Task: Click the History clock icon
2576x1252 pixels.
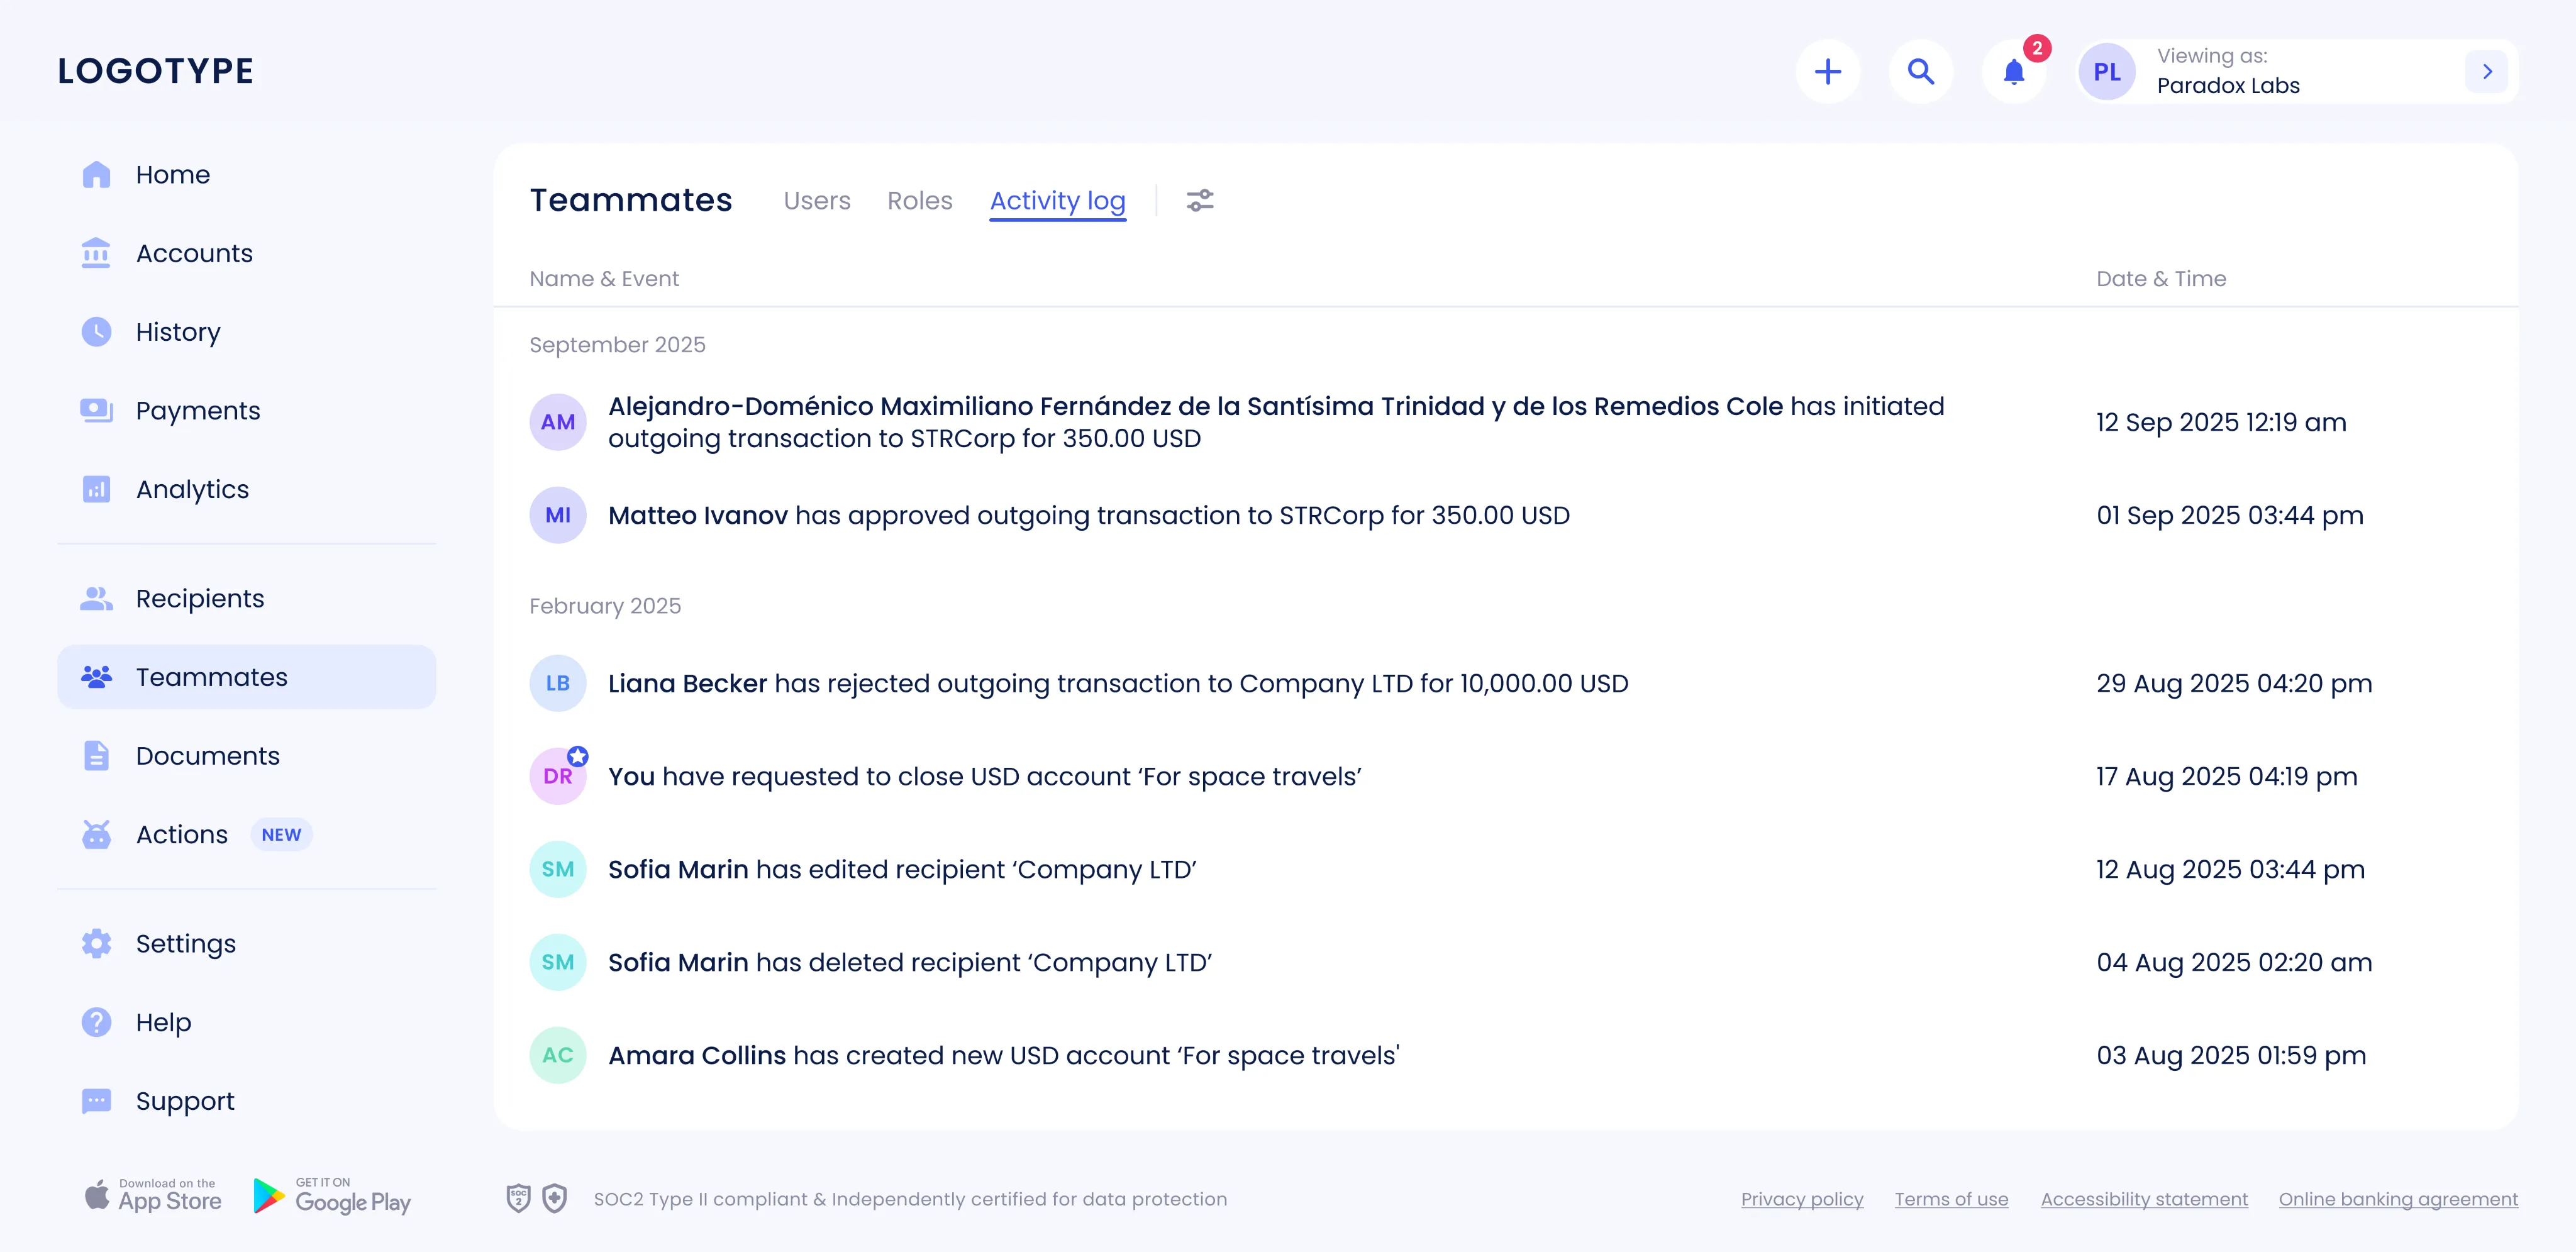Action: tap(96, 331)
